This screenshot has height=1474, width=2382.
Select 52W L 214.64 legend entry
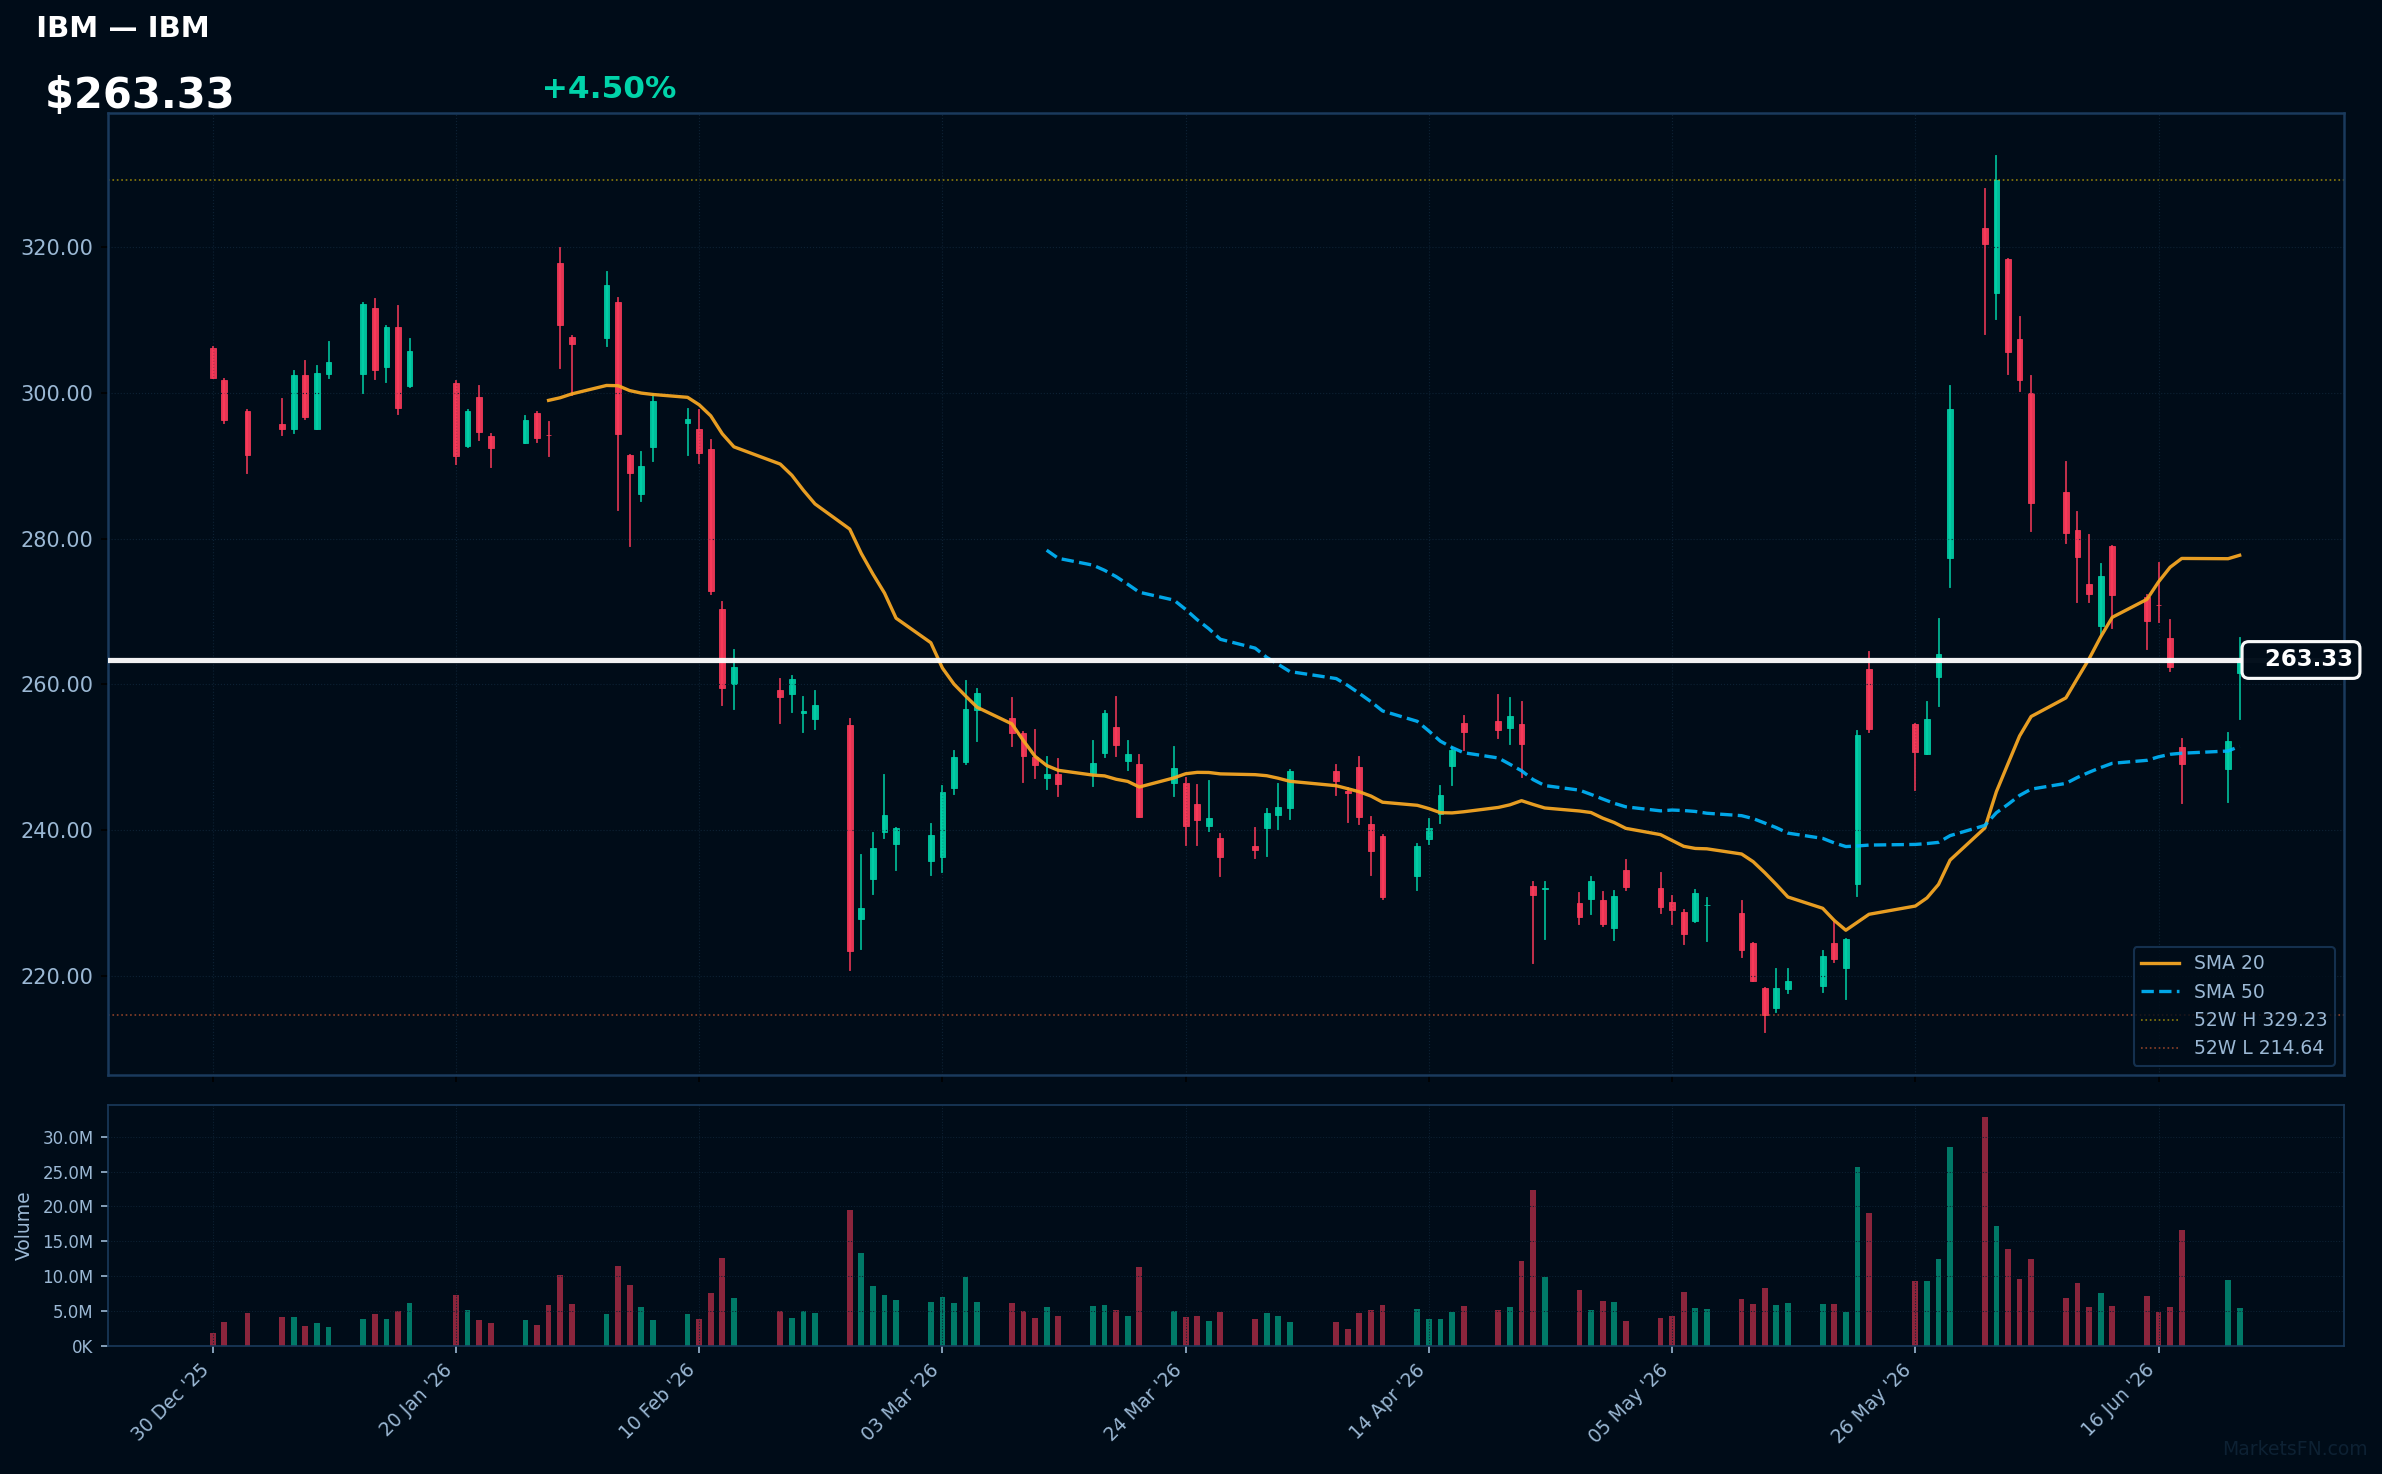2231,1048
